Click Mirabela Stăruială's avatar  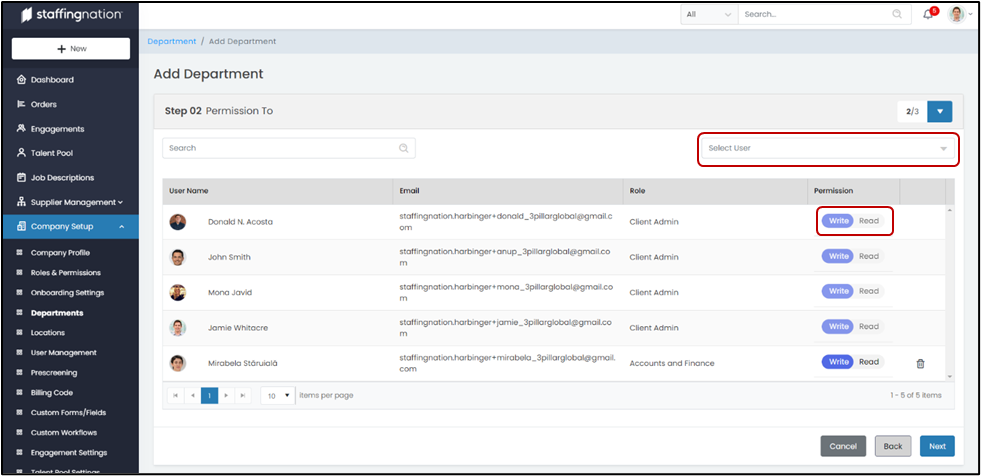[x=178, y=363]
